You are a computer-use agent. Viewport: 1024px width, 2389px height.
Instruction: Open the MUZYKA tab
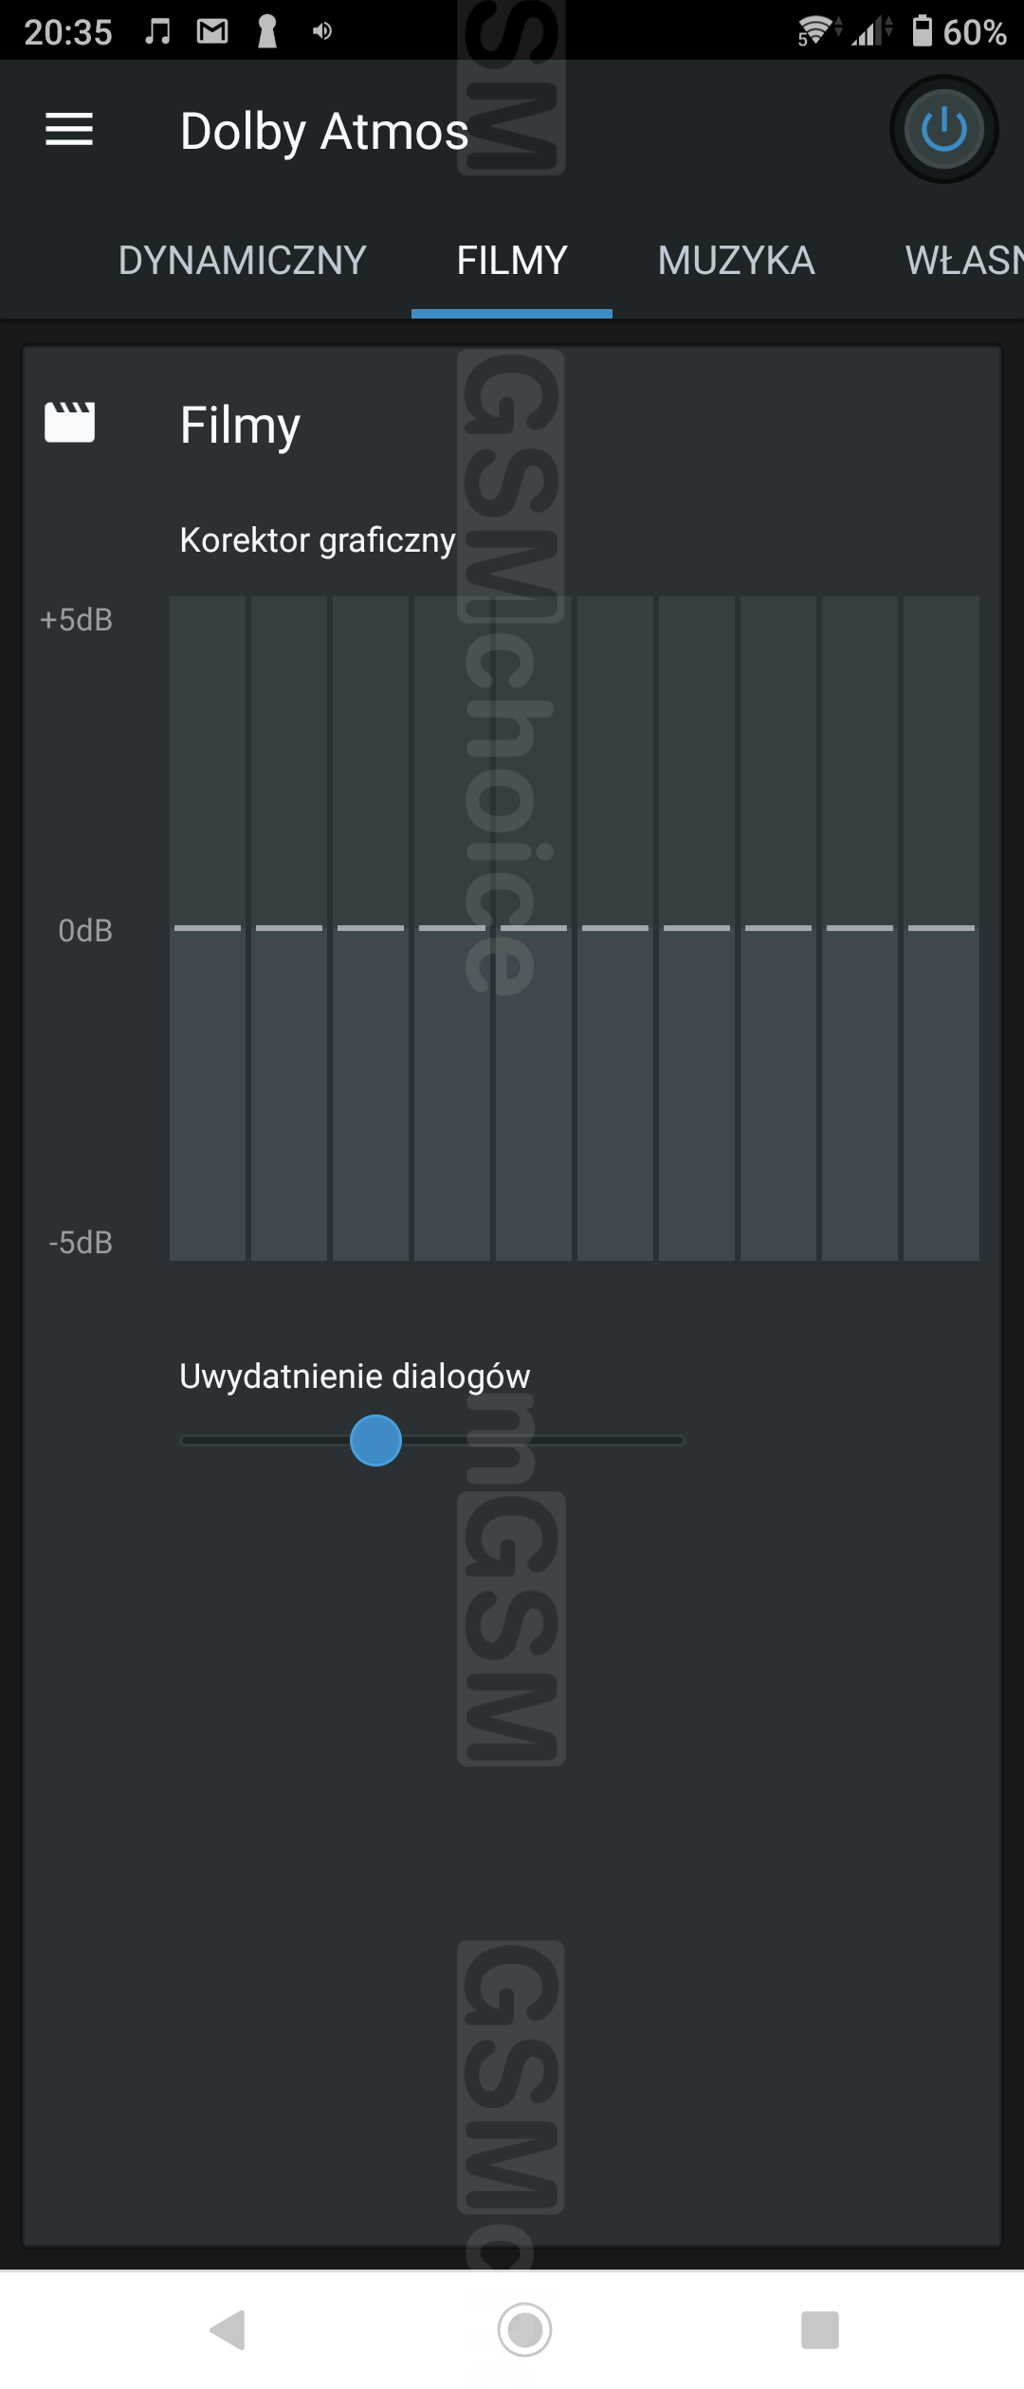click(x=736, y=260)
